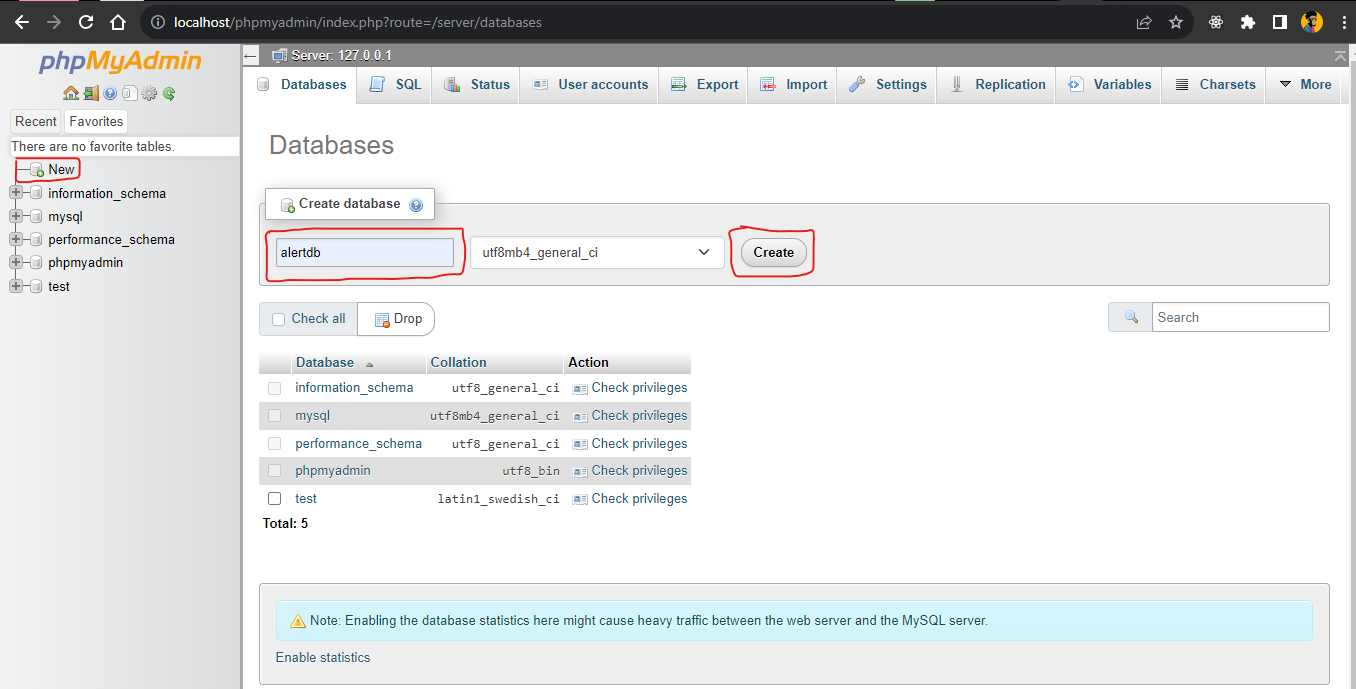The height and width of the screenshot is (689, 1356).
Task: Open React Developer Tools extension icon
Action: pyautogui.click(x=1216, y=22)
